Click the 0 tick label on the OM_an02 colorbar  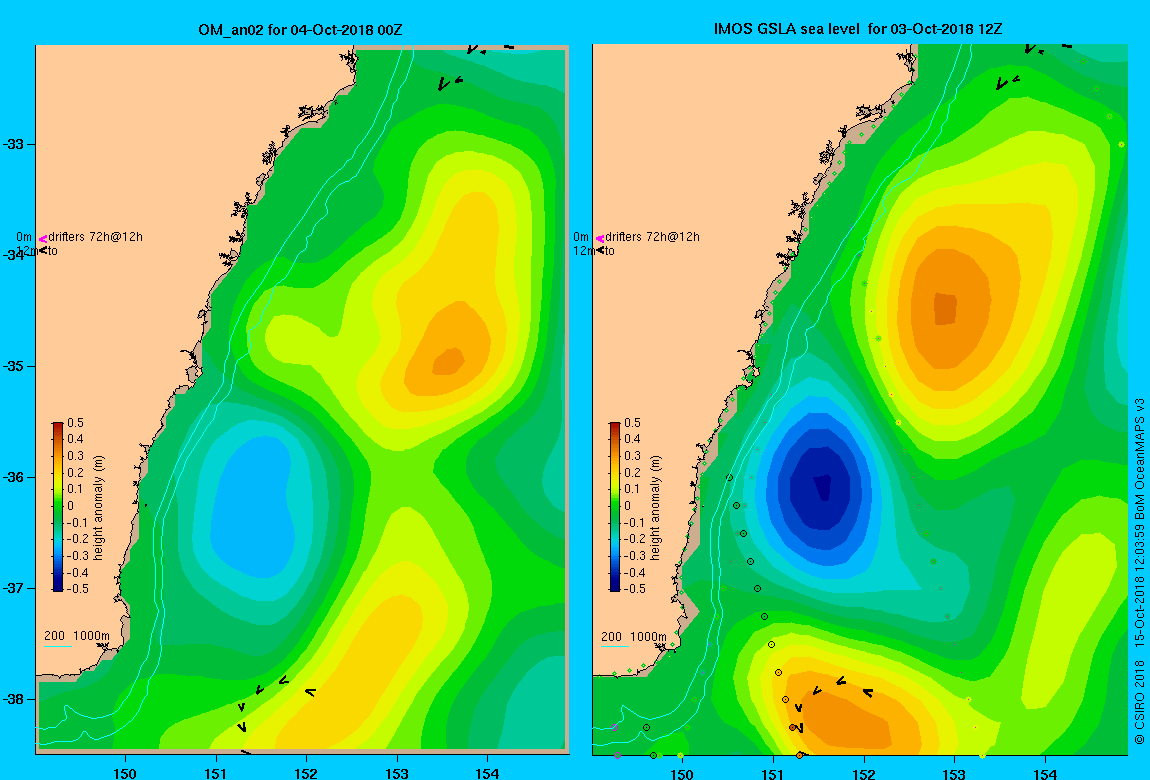coord(70,506)
